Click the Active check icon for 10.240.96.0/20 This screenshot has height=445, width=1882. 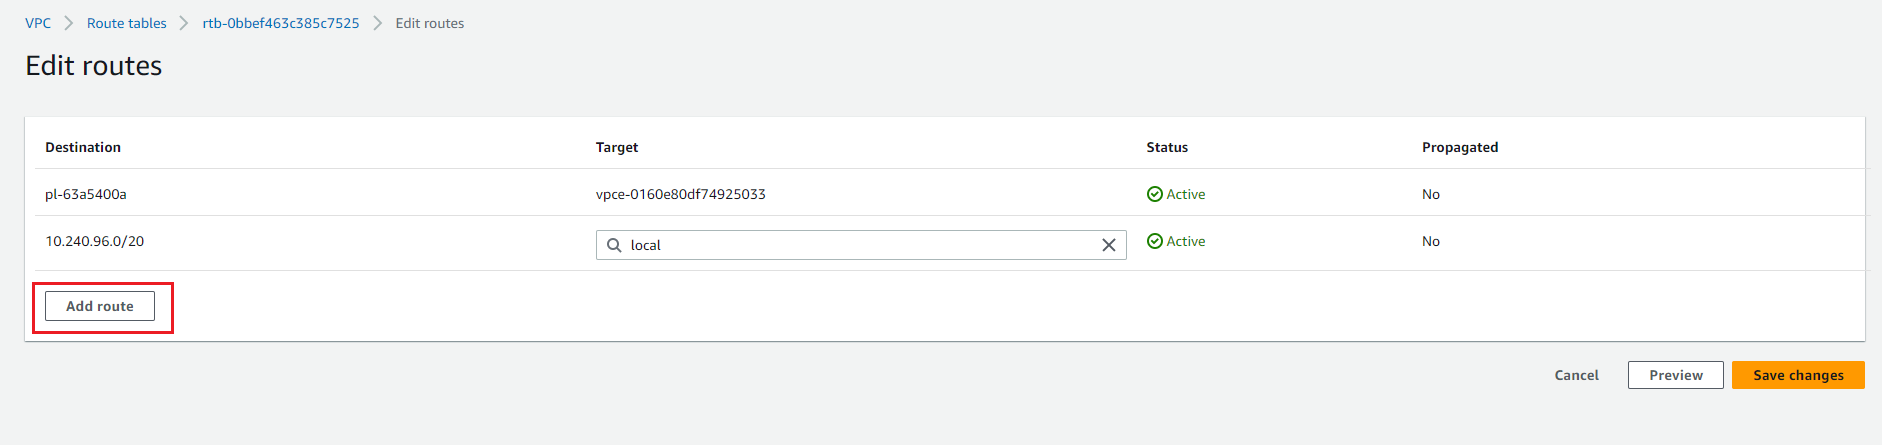tap(1154, 241)
